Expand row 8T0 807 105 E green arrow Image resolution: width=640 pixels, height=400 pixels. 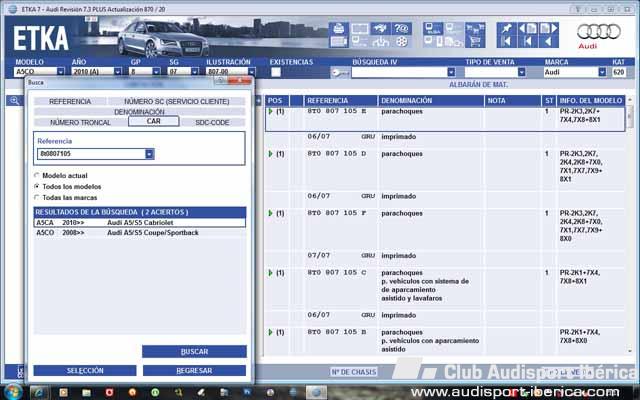coord(270,111)
